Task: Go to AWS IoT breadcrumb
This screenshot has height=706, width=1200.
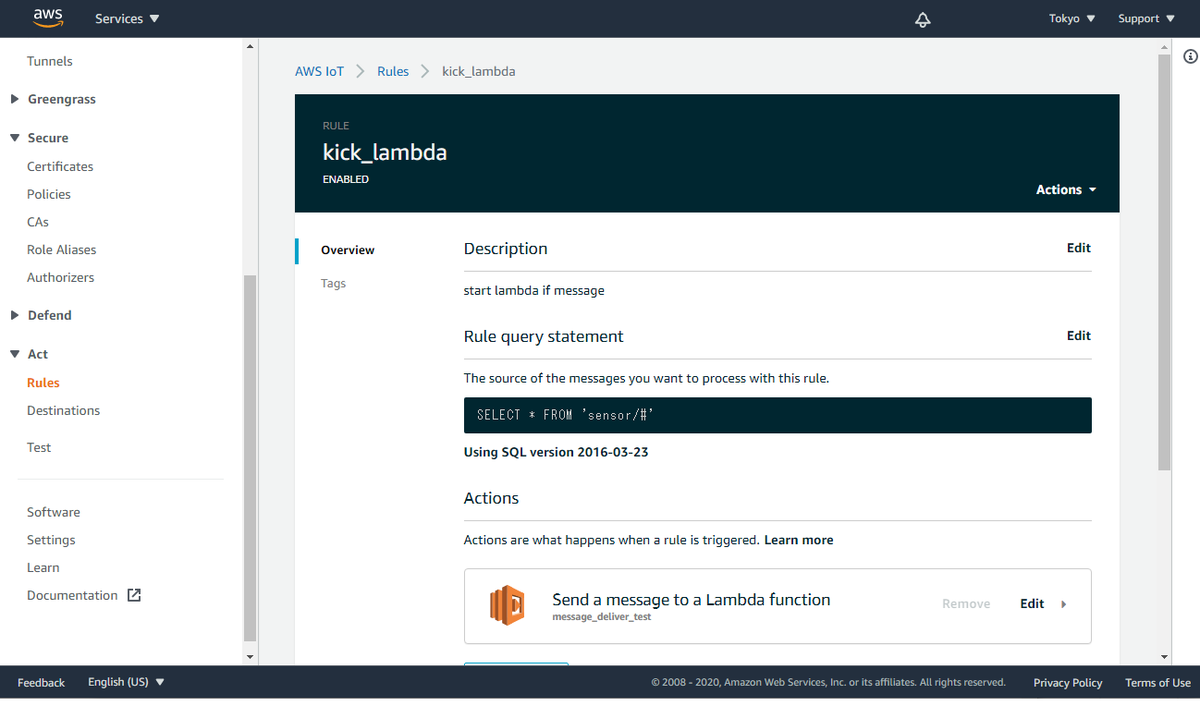Action: [x=319, y=71]
